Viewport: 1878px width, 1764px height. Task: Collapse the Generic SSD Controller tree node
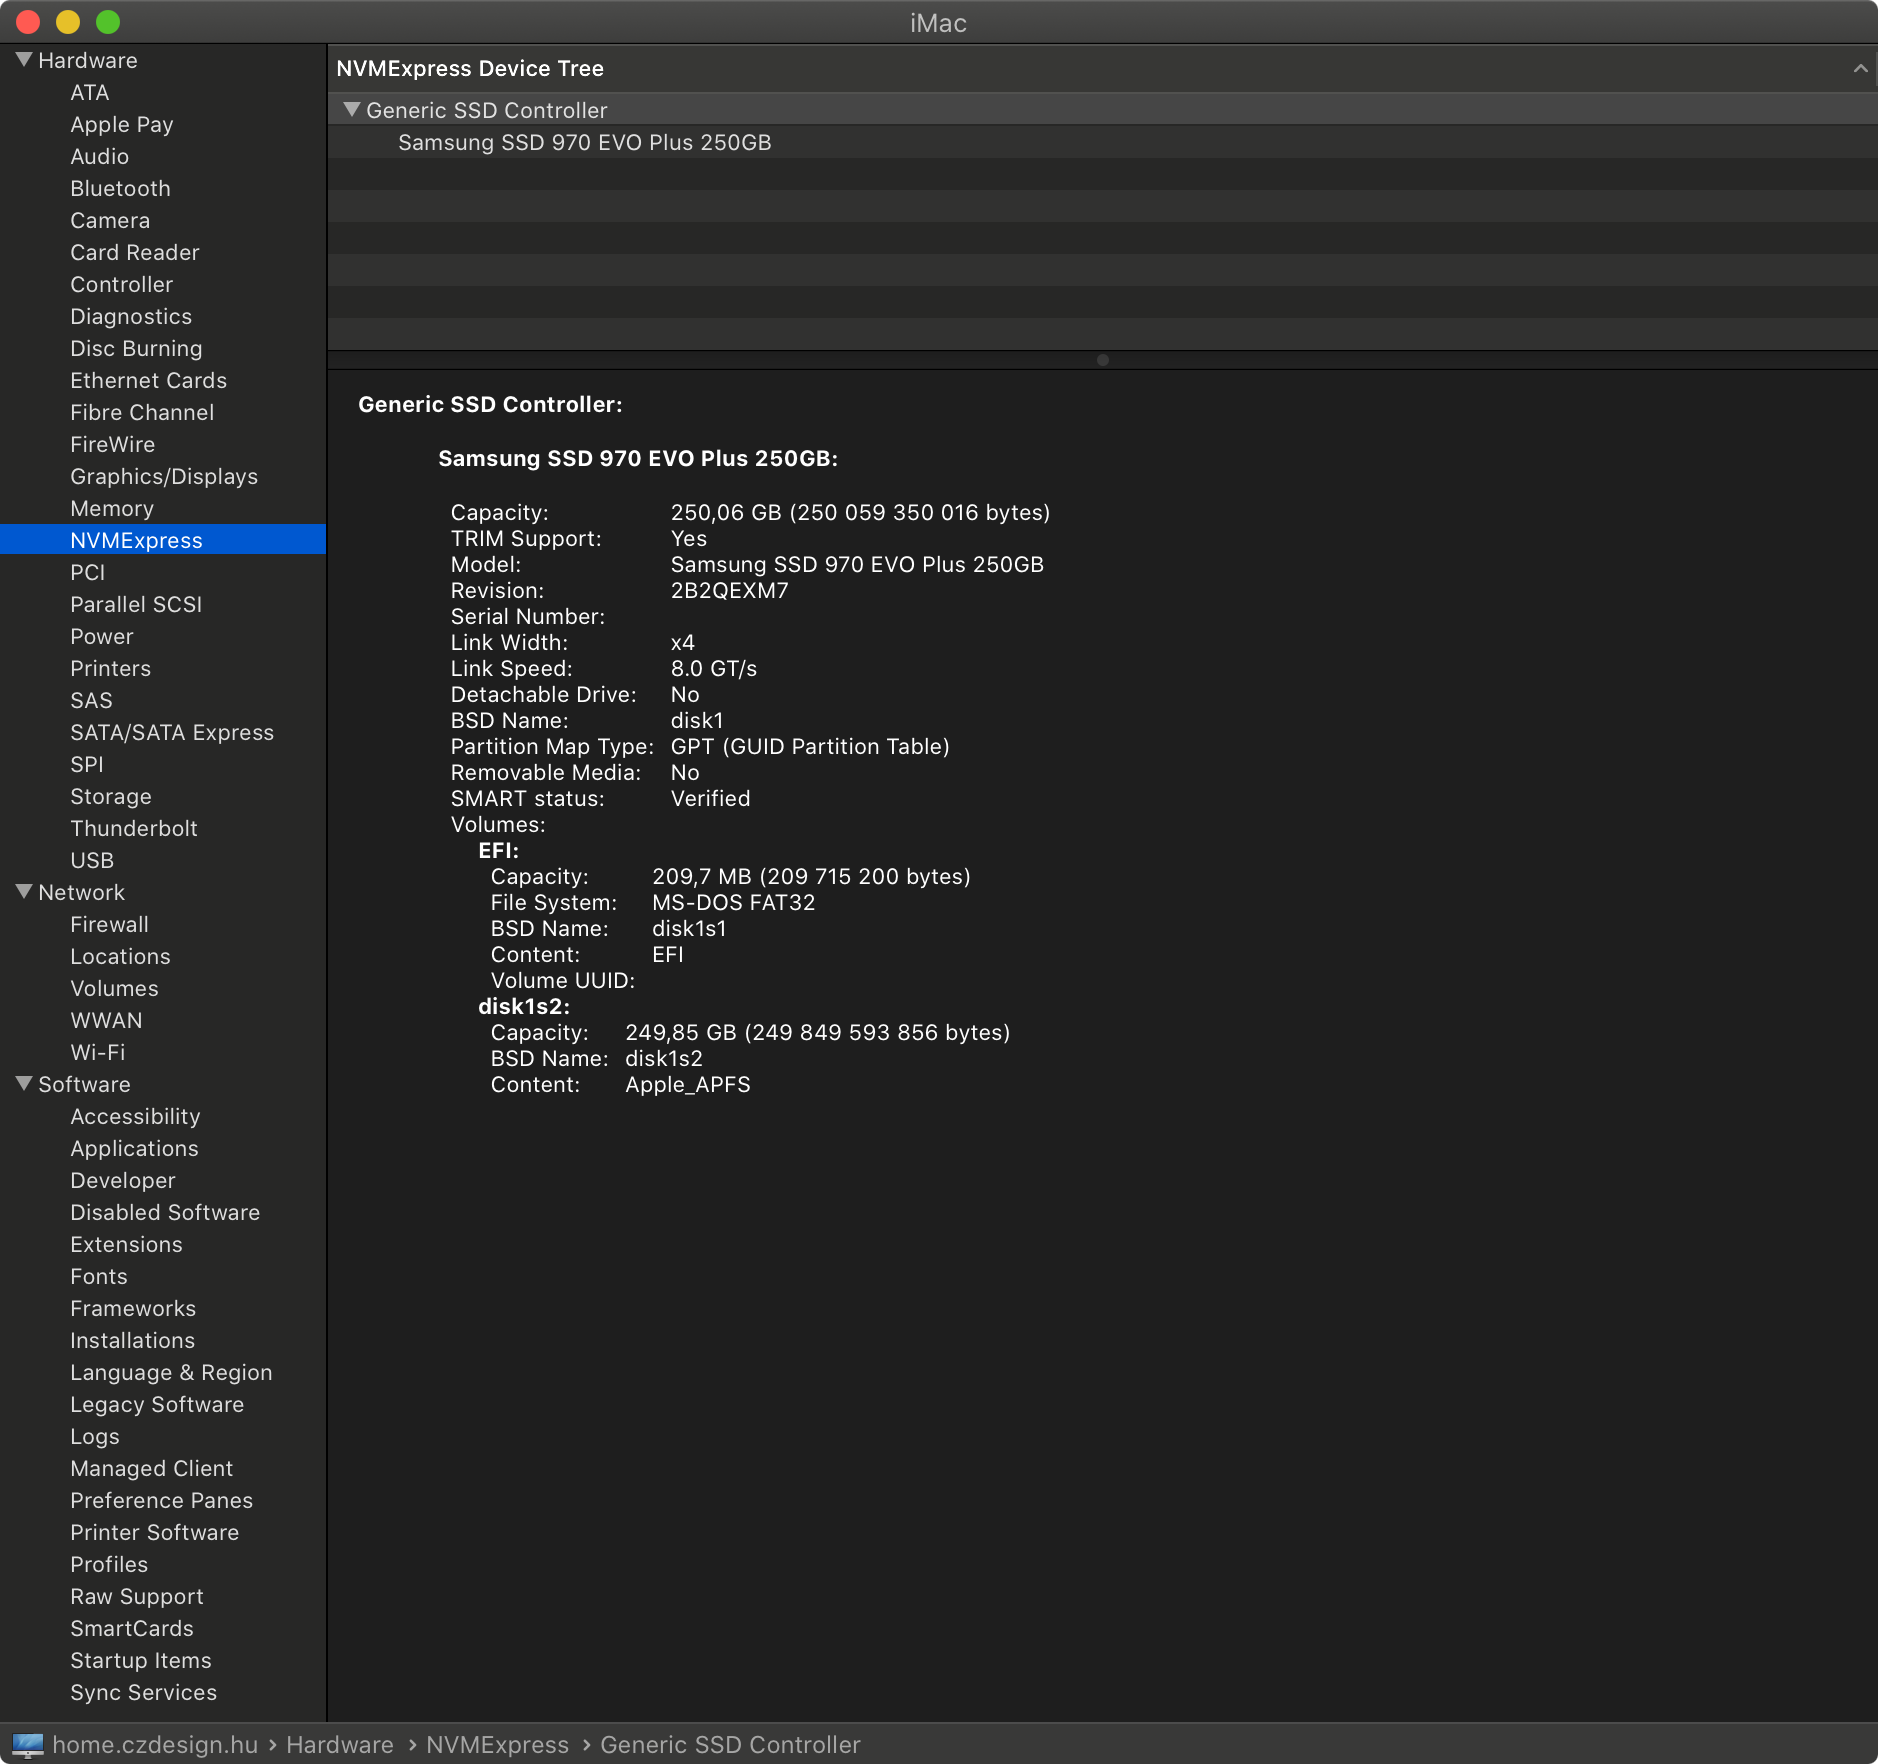[351, 110]
